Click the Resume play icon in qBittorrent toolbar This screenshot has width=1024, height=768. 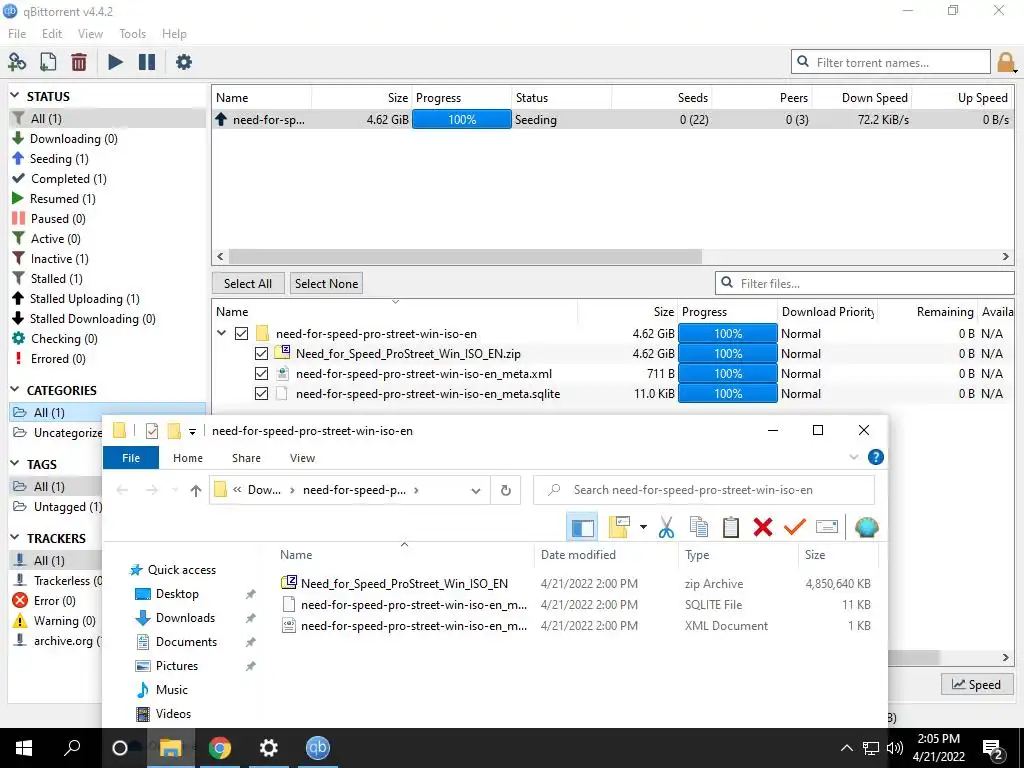point(116,62)
